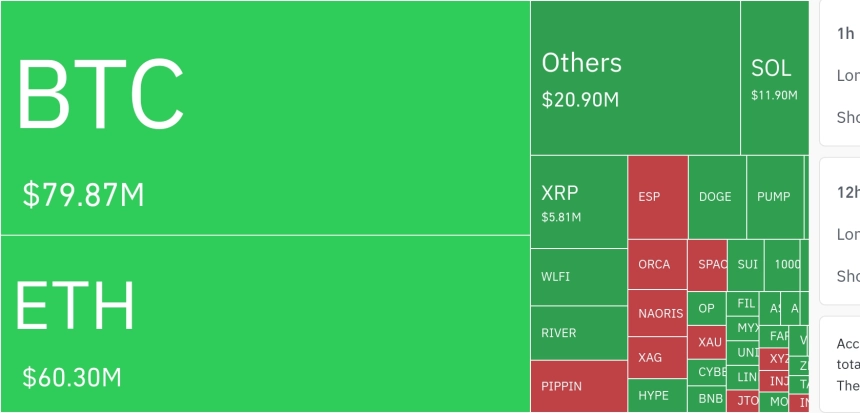The image size is (860, 413).
Task: Select the ETH $60.30M tile
Action: click(265, 324)
